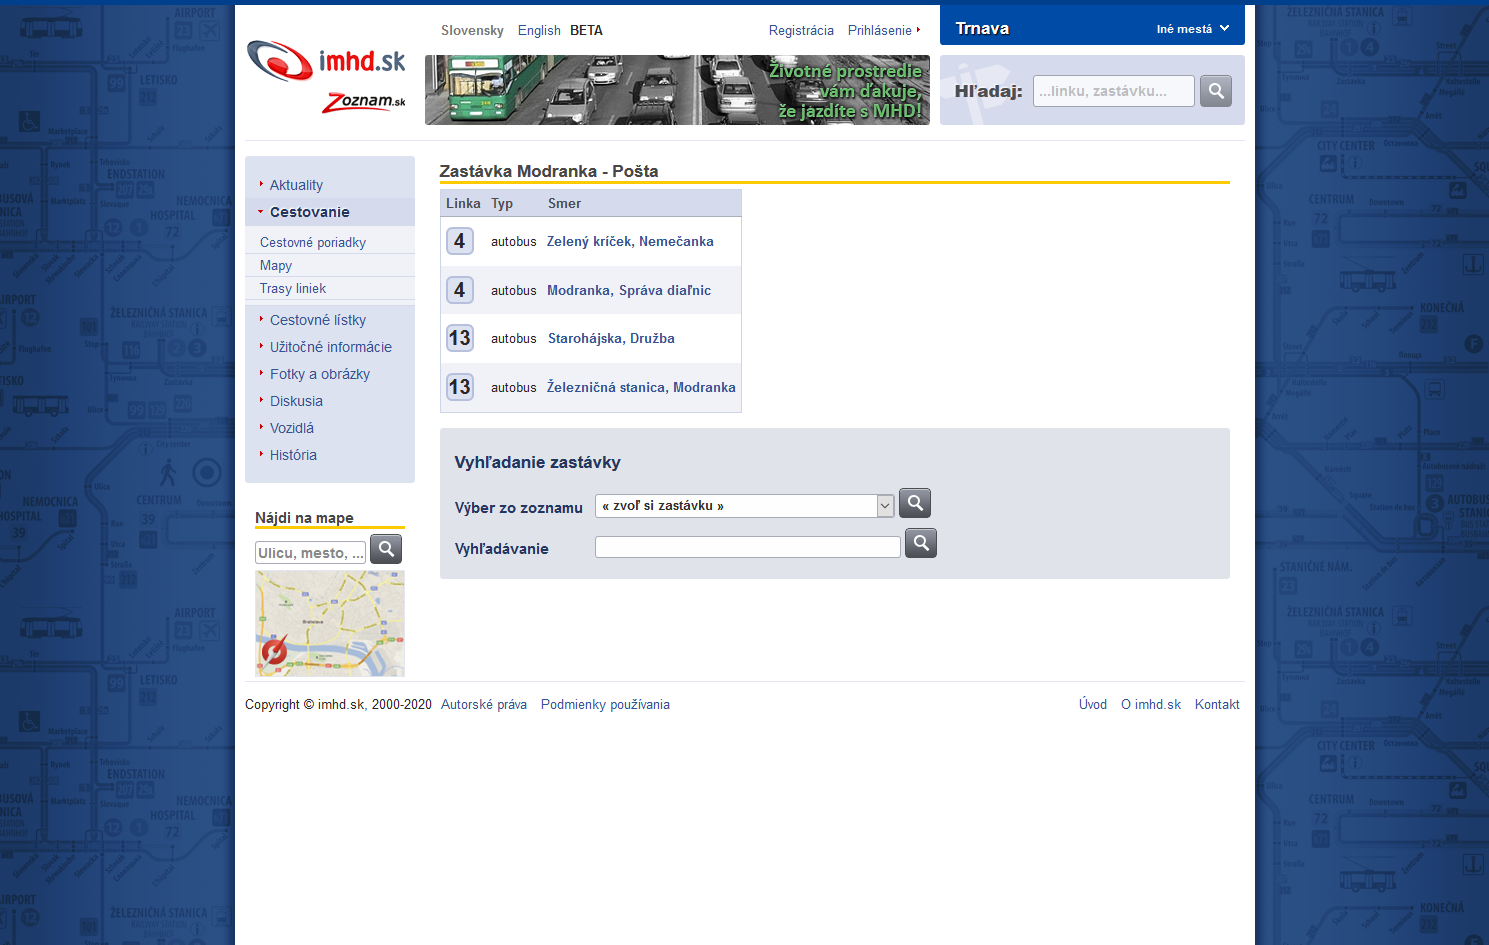The image size is (1489, 945).
Task: Click the Registrácia link
Action: (x=801, y=30)
